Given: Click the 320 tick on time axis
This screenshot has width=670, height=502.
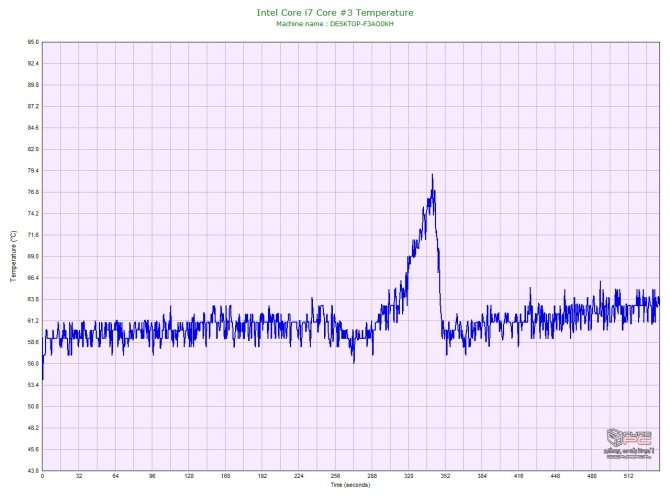Looking at the screenshot, I should point(408,476).
